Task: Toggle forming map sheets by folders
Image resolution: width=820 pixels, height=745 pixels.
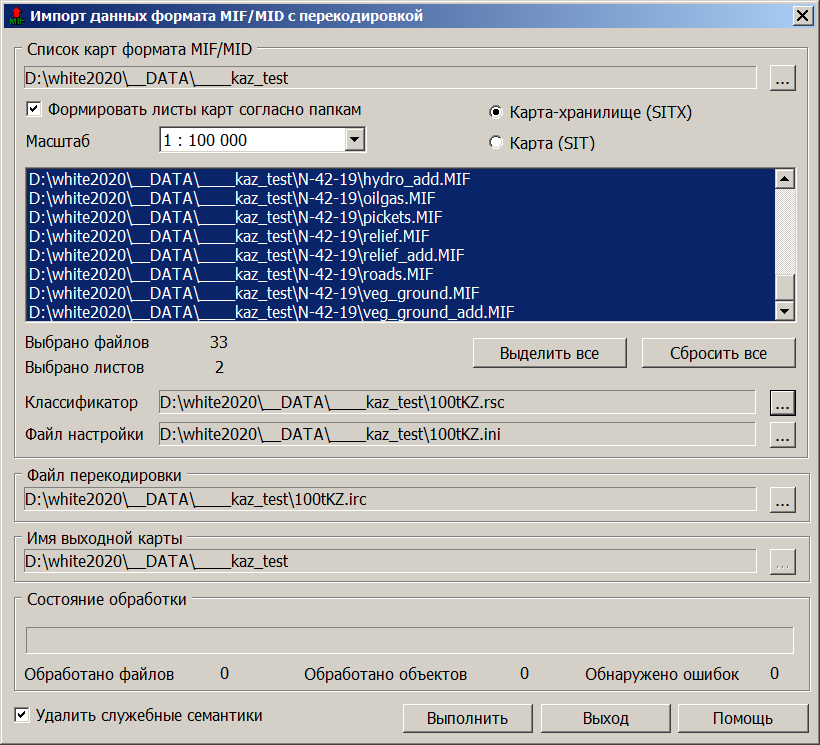Action: click(34, 109)
